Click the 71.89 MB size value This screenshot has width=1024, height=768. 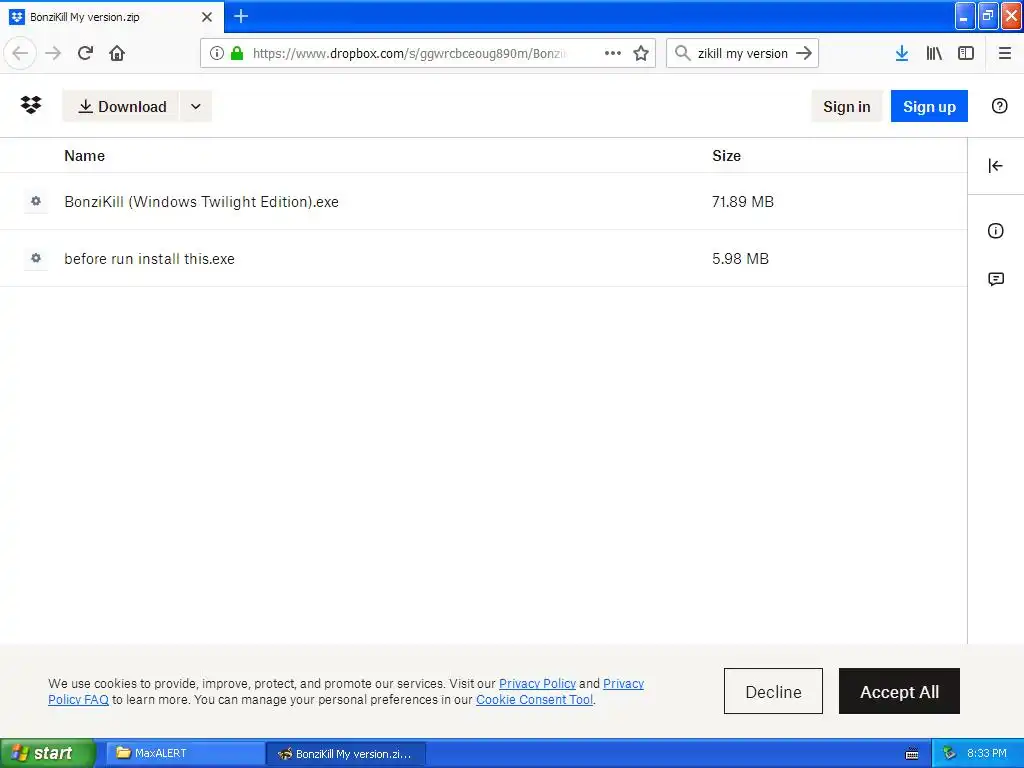[x=743, y=202]
